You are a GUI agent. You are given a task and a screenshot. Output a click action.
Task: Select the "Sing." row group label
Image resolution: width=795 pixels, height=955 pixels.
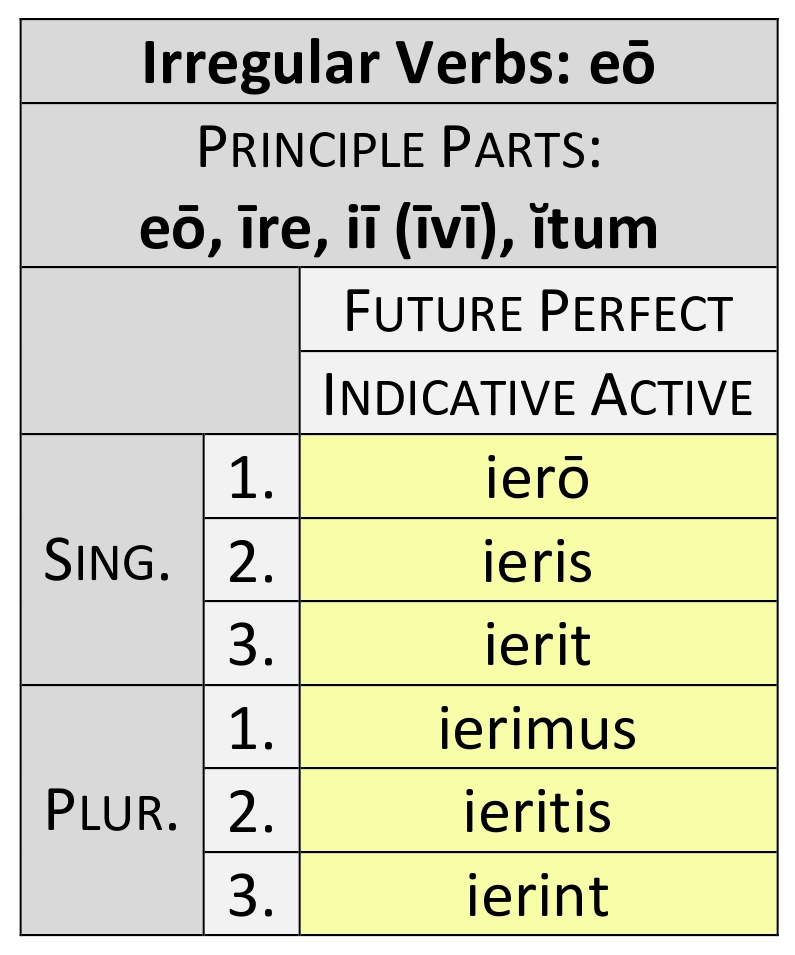111,561
